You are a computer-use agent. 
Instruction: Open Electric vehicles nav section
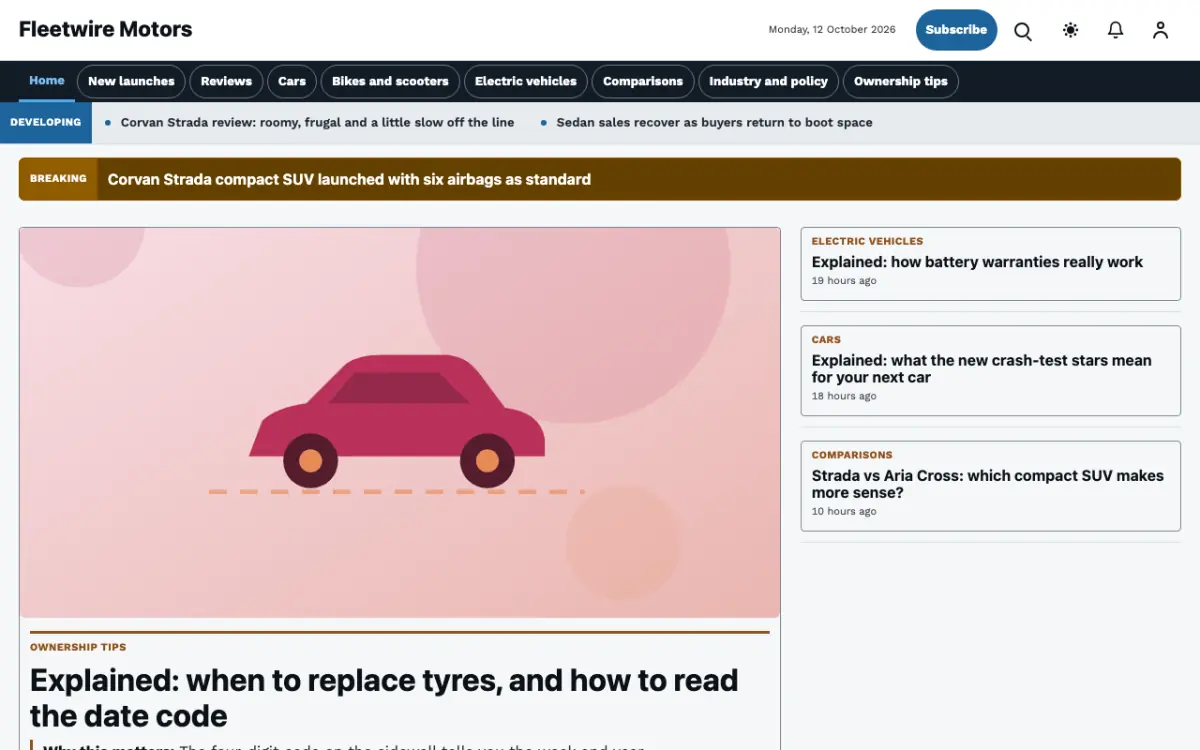point(526,82)
